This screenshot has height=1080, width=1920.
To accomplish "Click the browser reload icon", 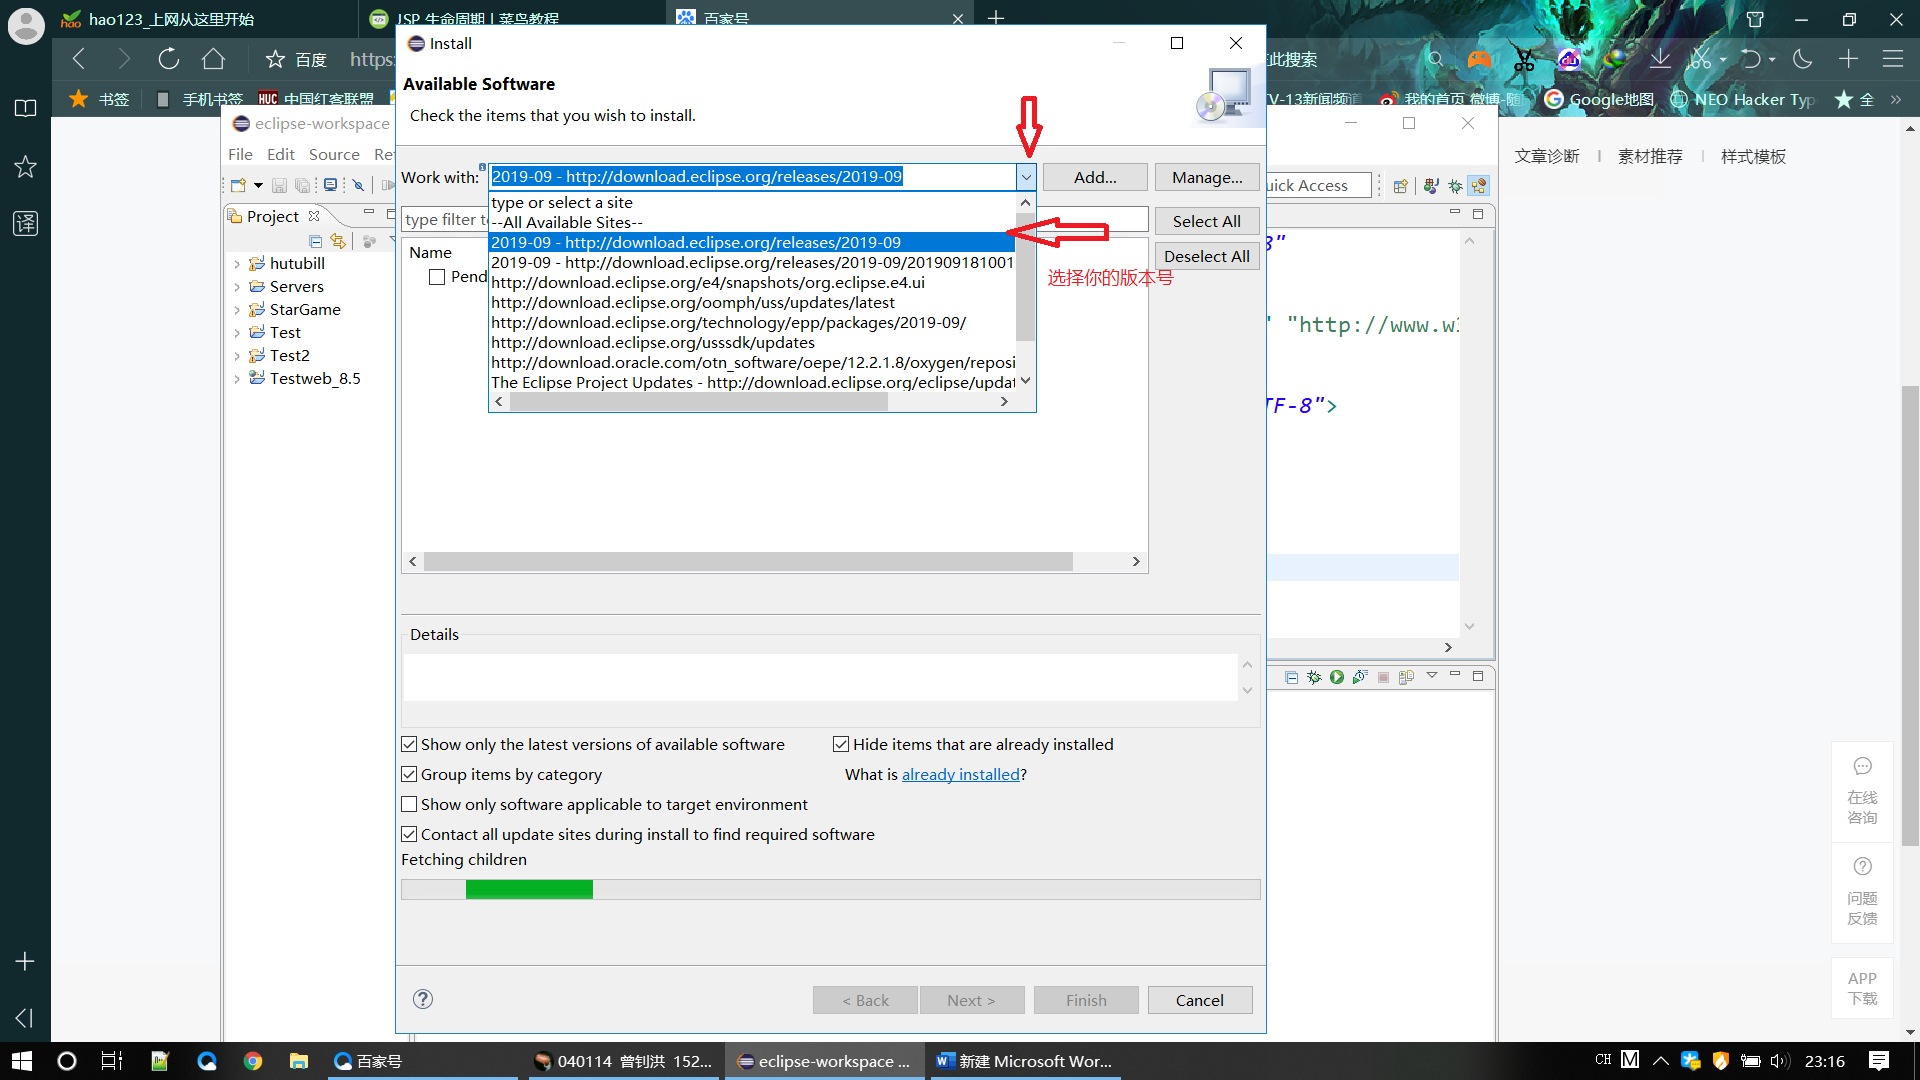I will [x=168, y=59].
